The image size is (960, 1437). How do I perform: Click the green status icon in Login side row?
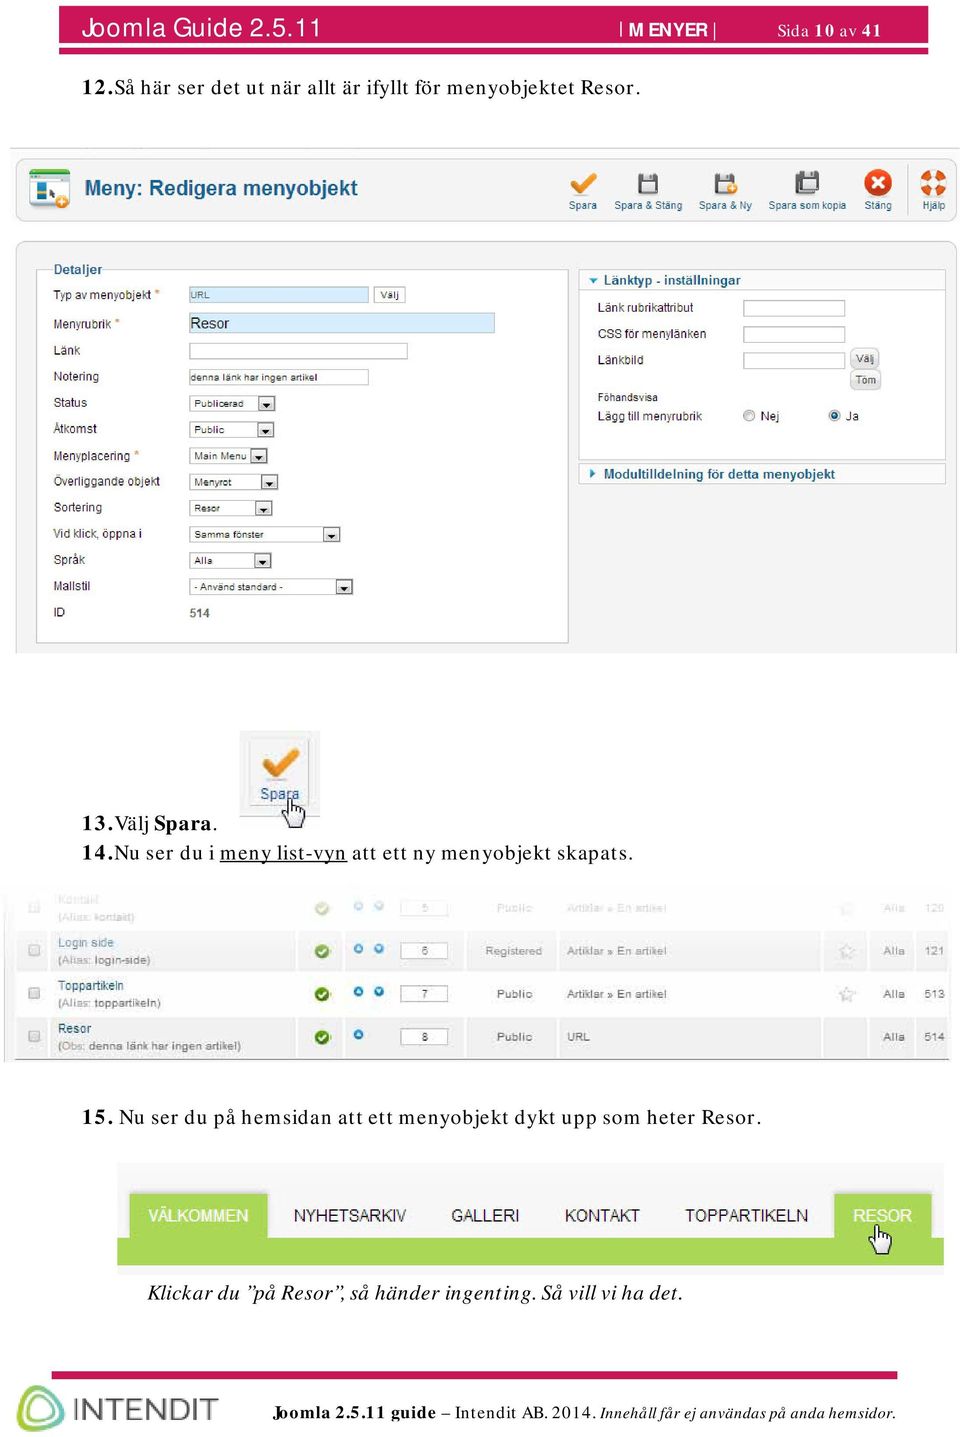pos(322,951)
